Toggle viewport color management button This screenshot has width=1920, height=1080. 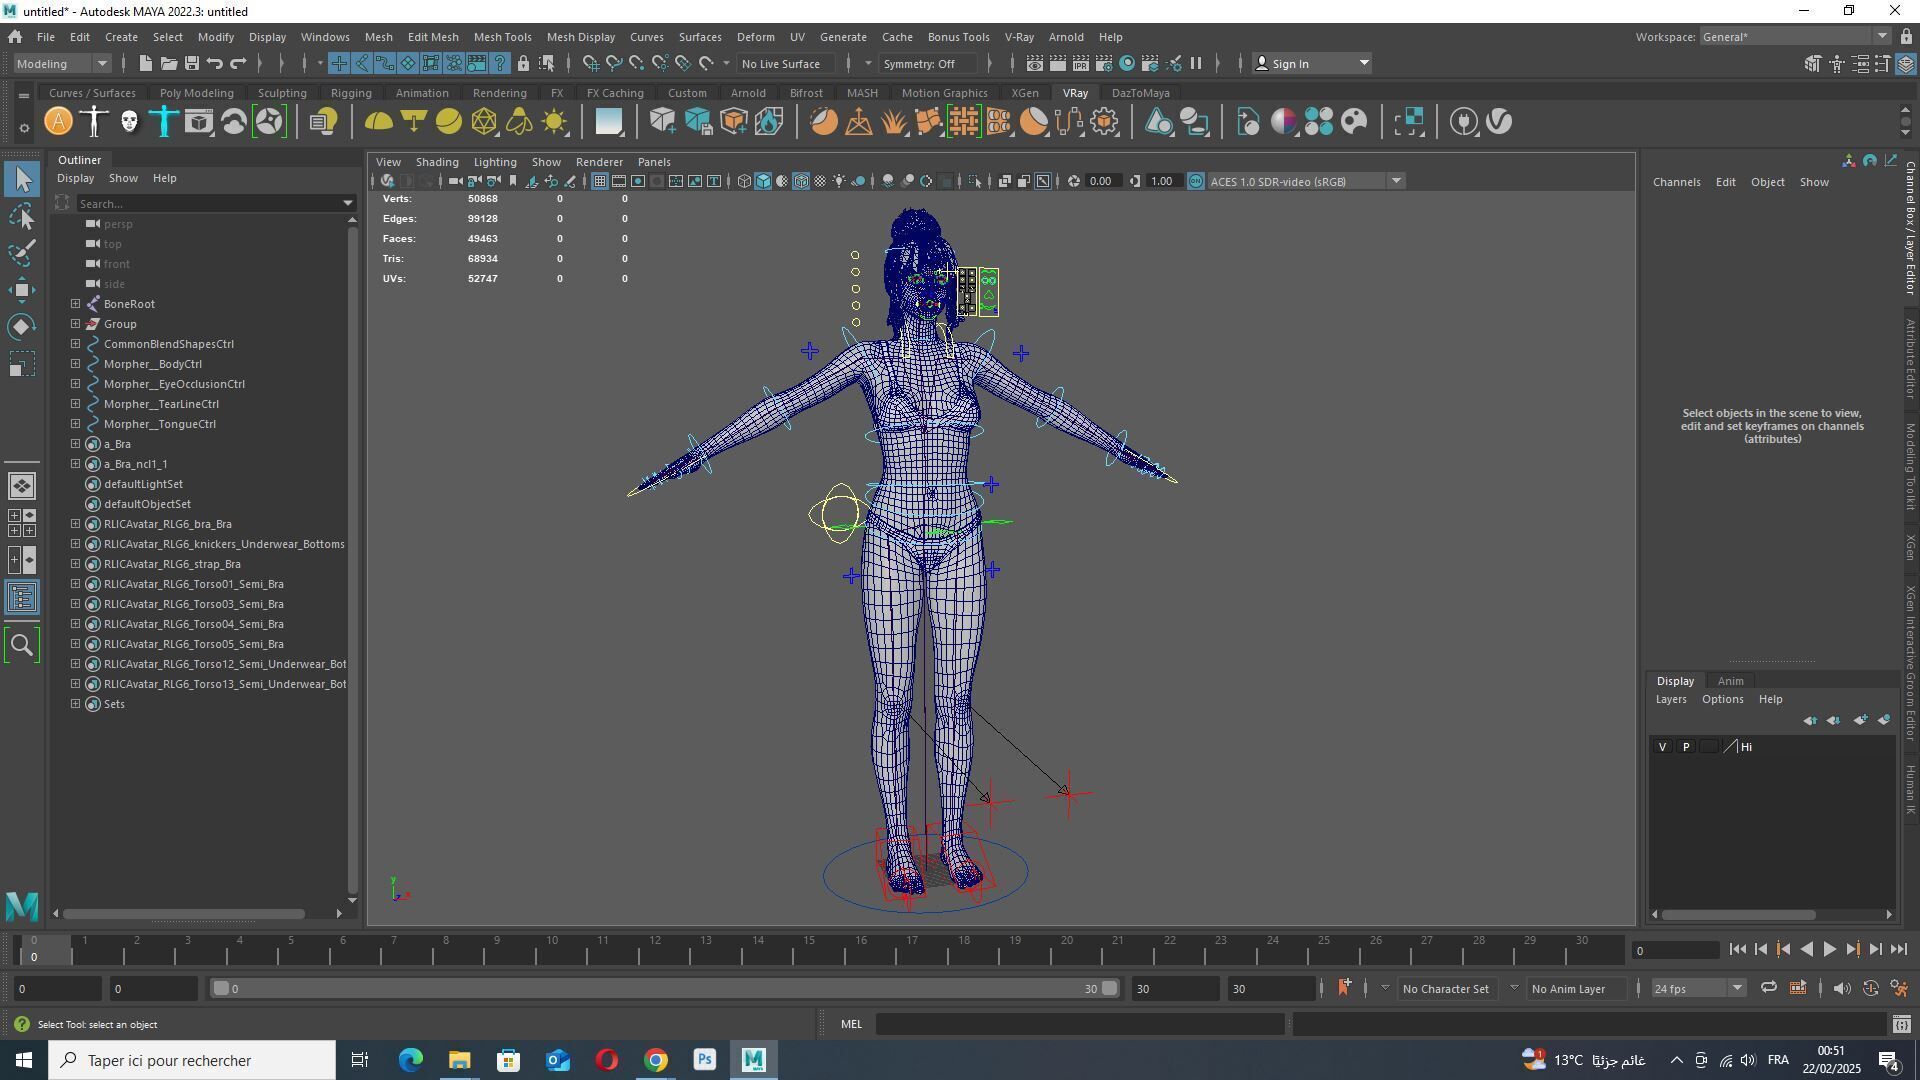pyautogui.click(x=1196, y=181)
